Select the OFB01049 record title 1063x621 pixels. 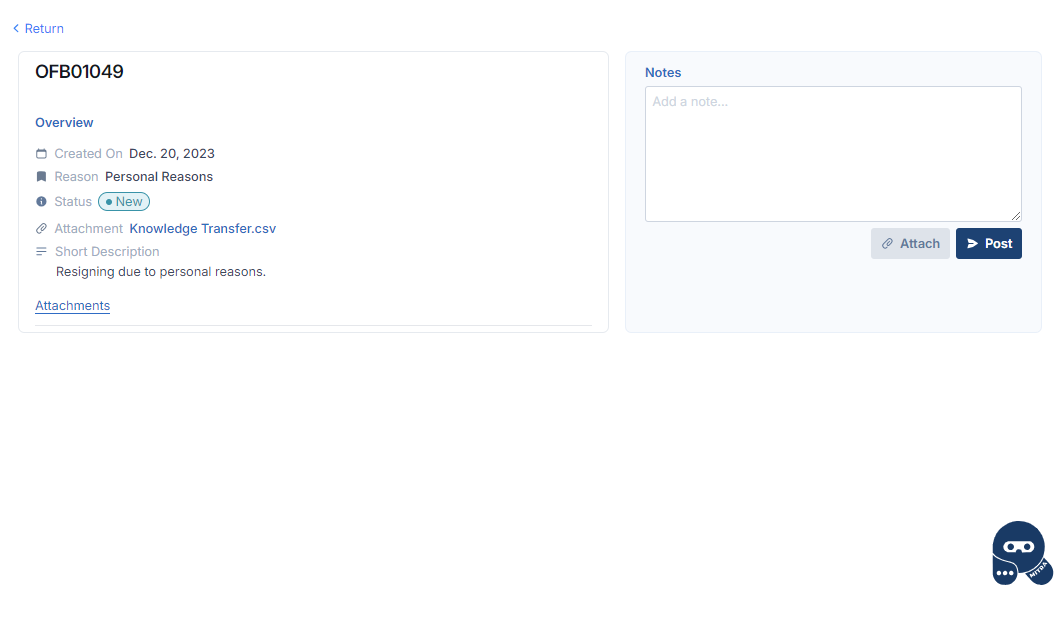[x=79, y=72]
